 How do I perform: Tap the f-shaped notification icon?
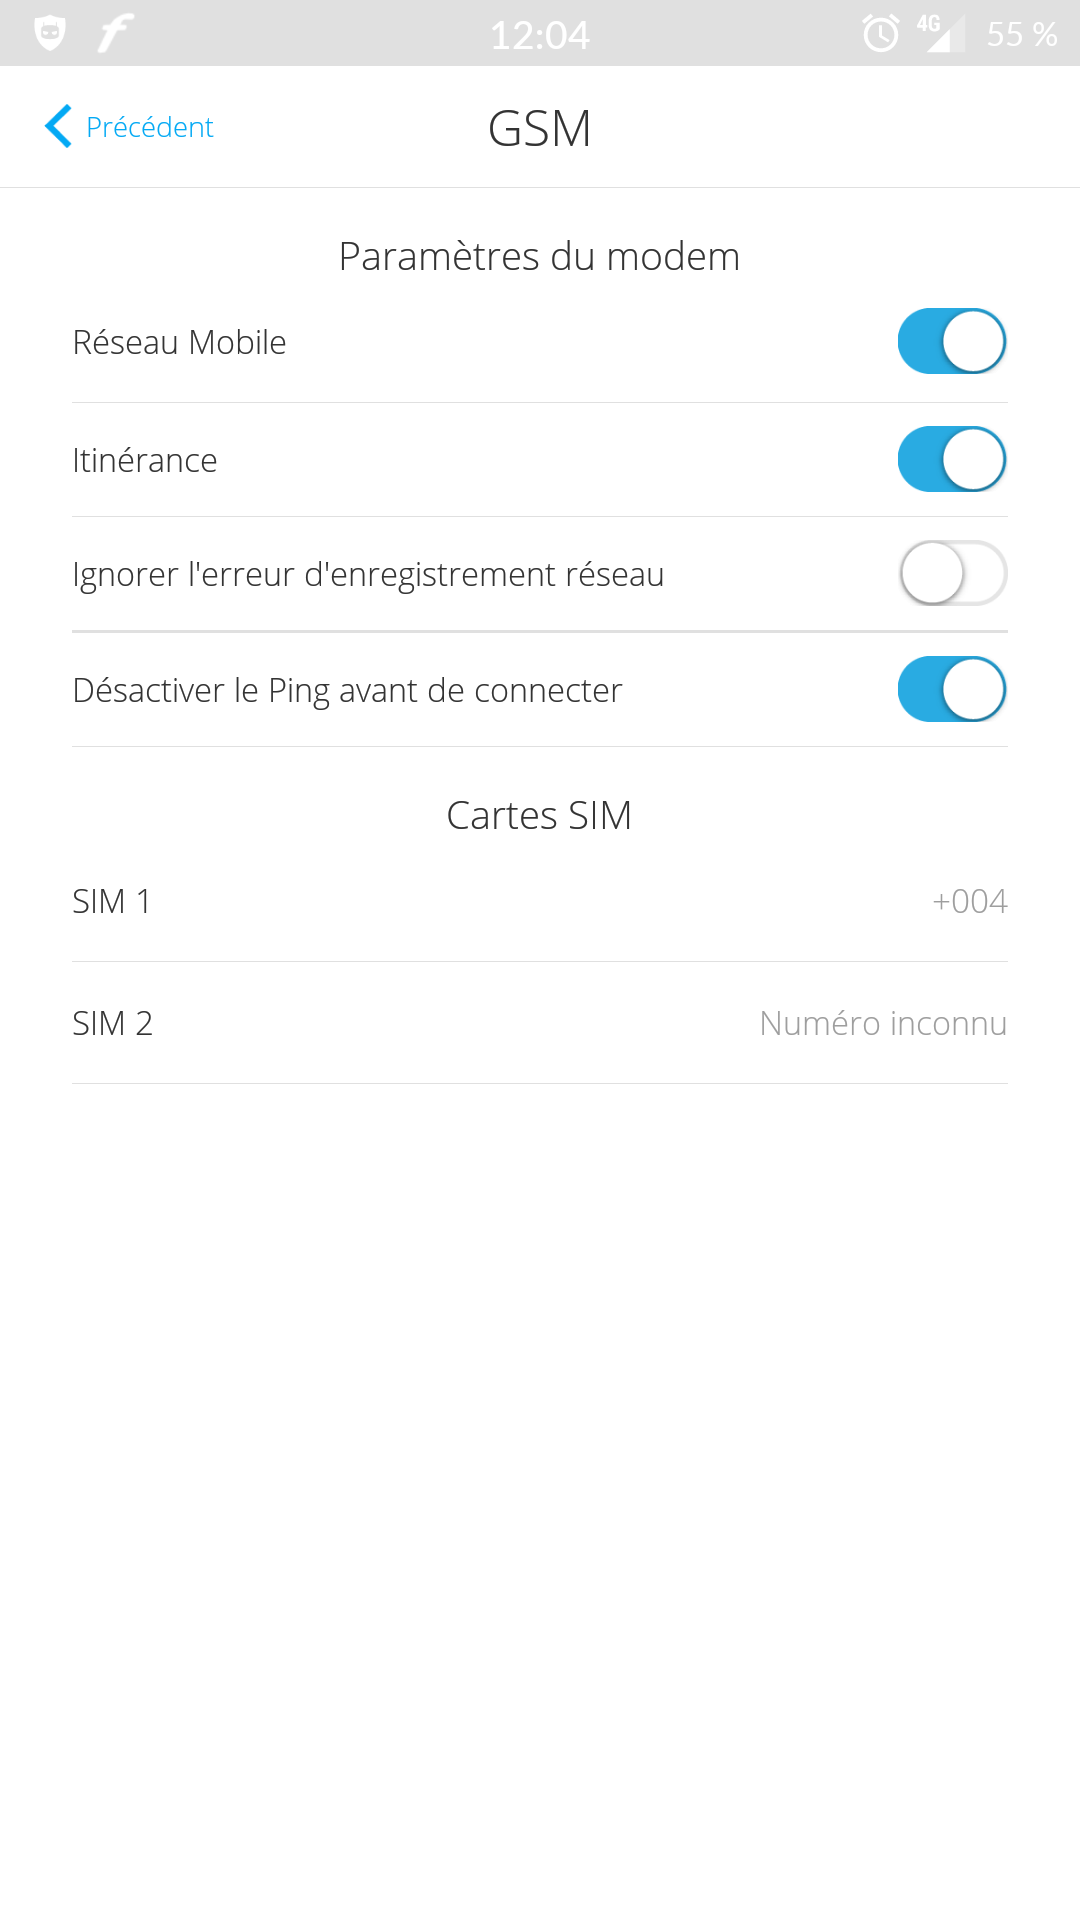coord(115,33)
